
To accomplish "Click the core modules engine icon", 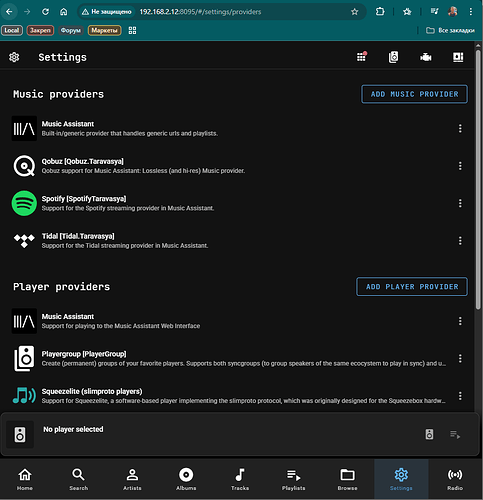I will (426, 57).
